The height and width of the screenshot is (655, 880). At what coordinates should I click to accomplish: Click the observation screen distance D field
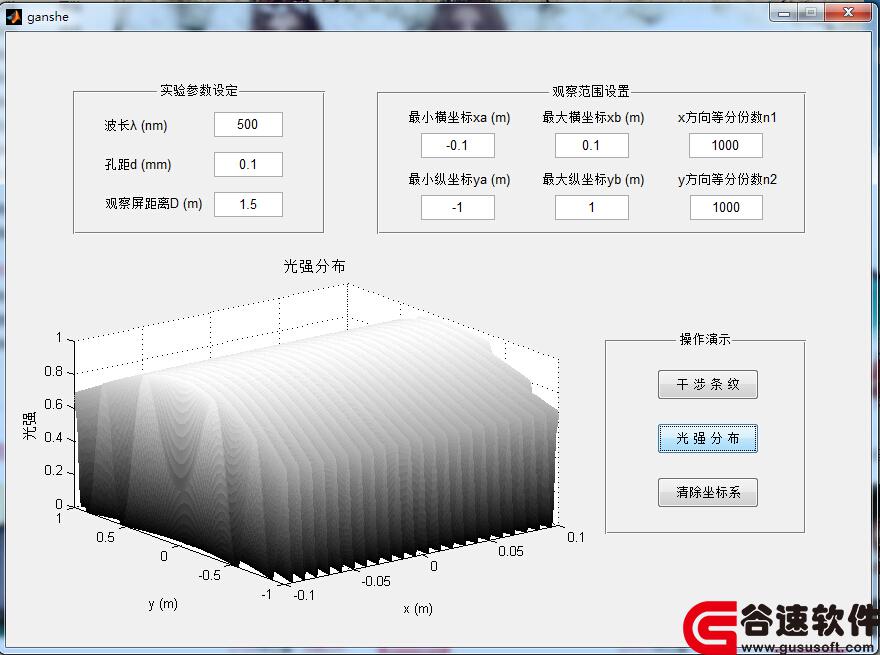[248, 204]
